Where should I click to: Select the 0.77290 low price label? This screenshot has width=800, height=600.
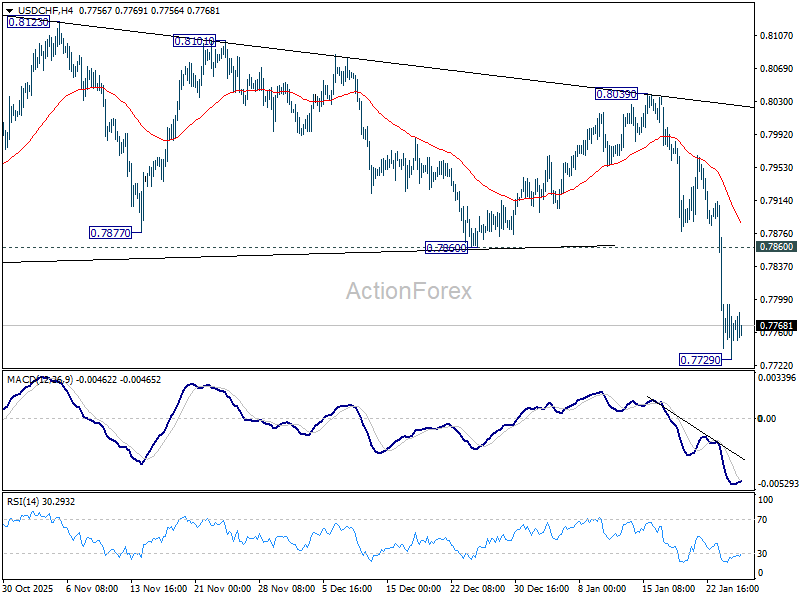pos(701,360)
